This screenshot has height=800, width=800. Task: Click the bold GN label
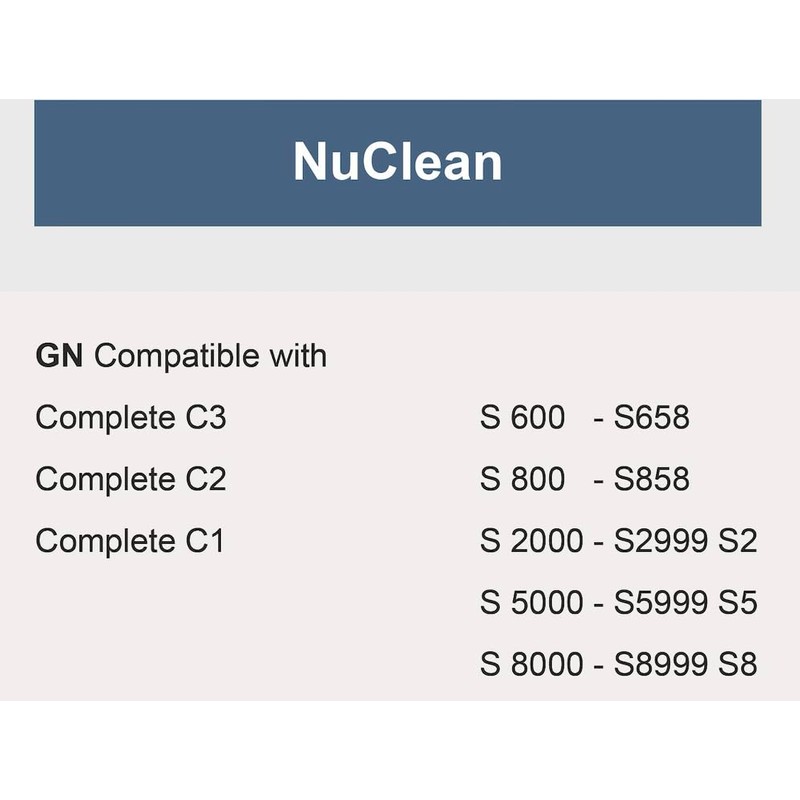(59, 355)
